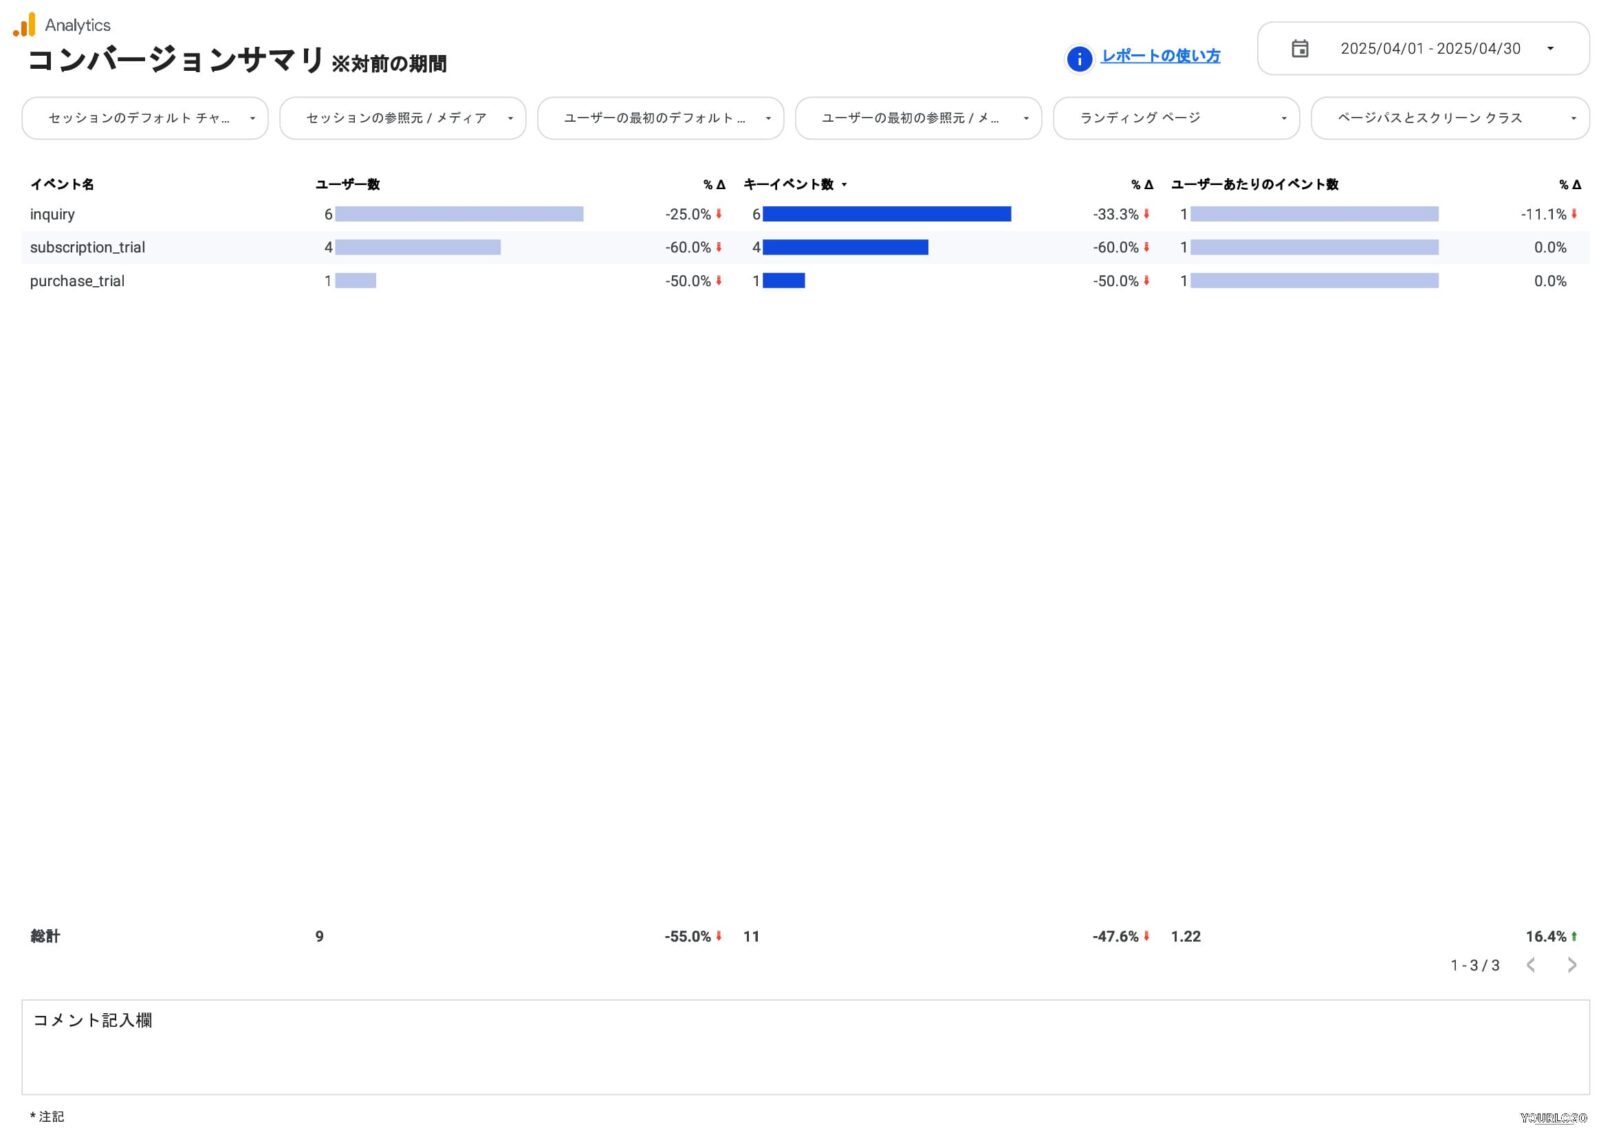Expand ランディング ページ filter dropdown
1612x1139 pixels.
point(1176,118)
